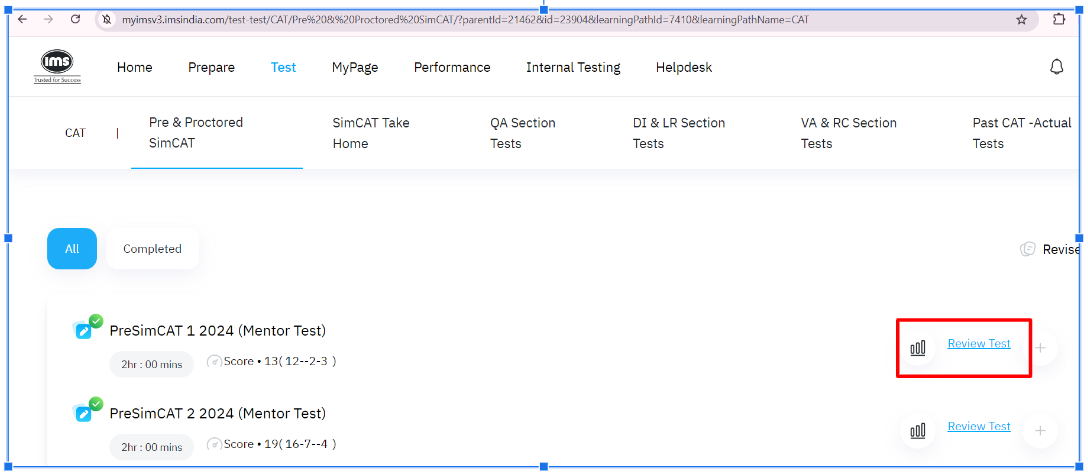This screenshot has height=476, width=1088.
Task: Switch to Past CAT -Actual Tests tab
Action: click(1022, 133)
